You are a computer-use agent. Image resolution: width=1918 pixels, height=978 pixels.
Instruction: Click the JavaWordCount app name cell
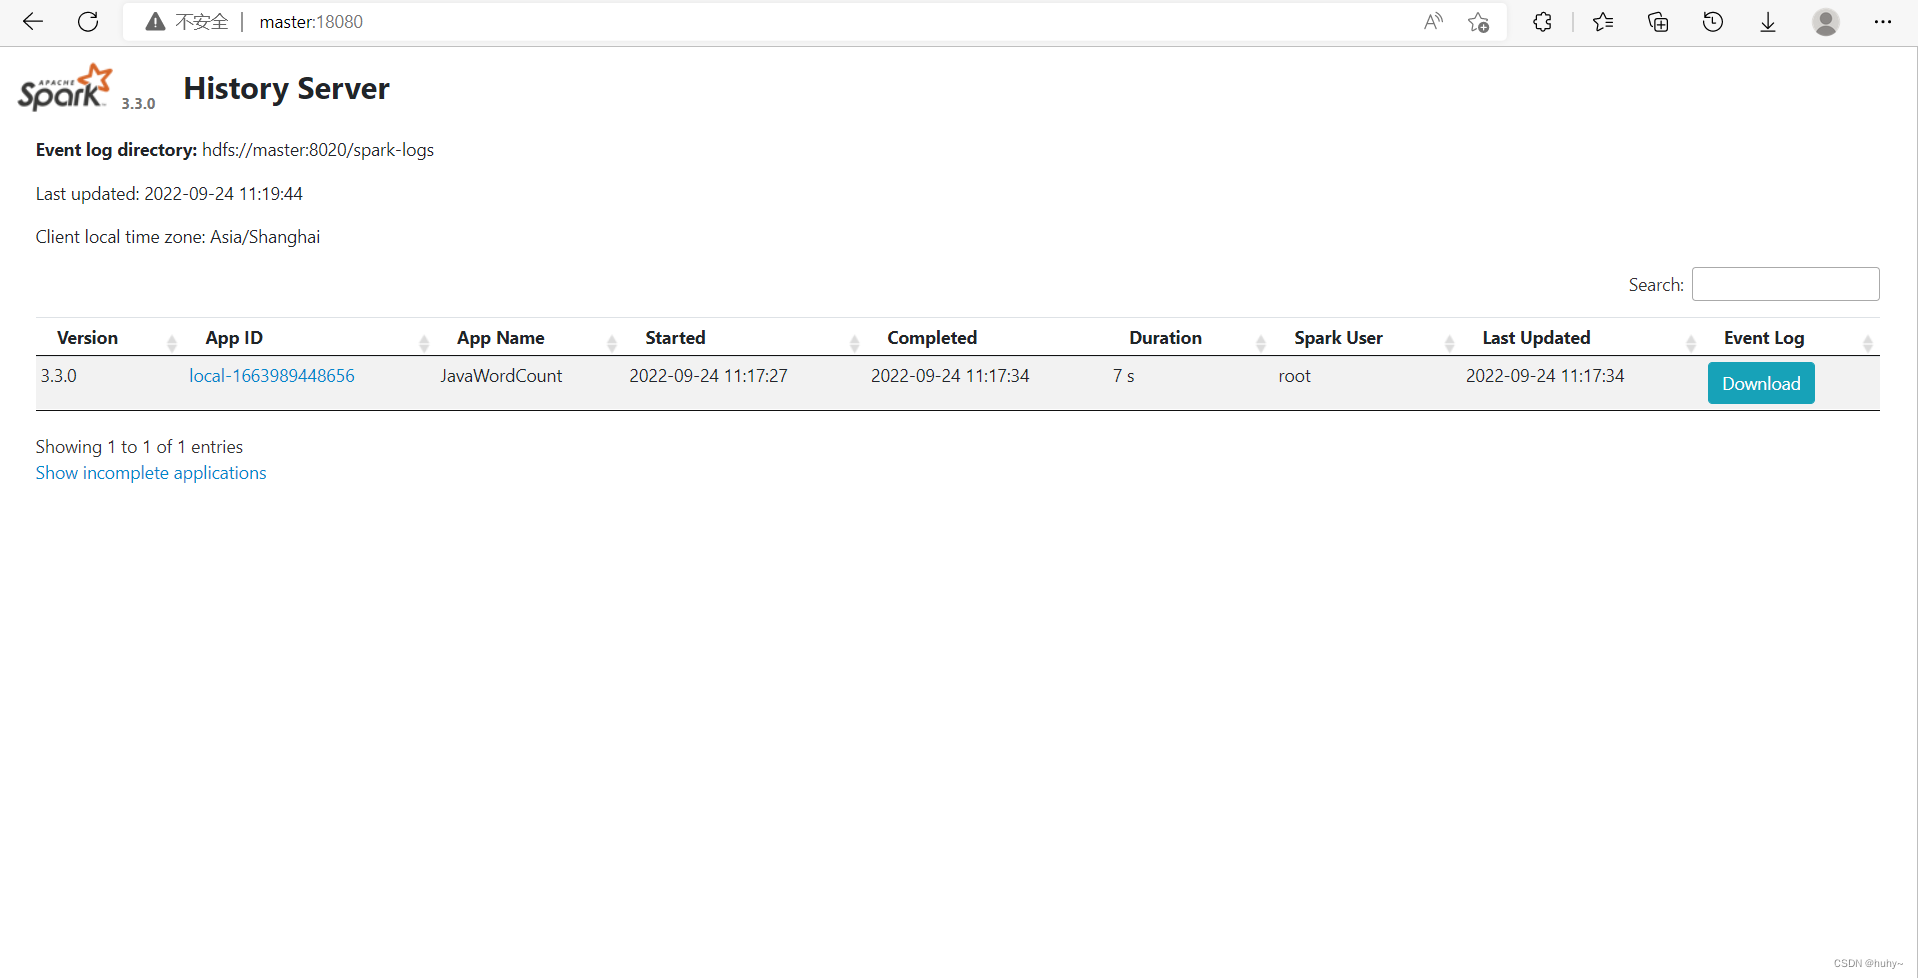(x=501, y=376)
